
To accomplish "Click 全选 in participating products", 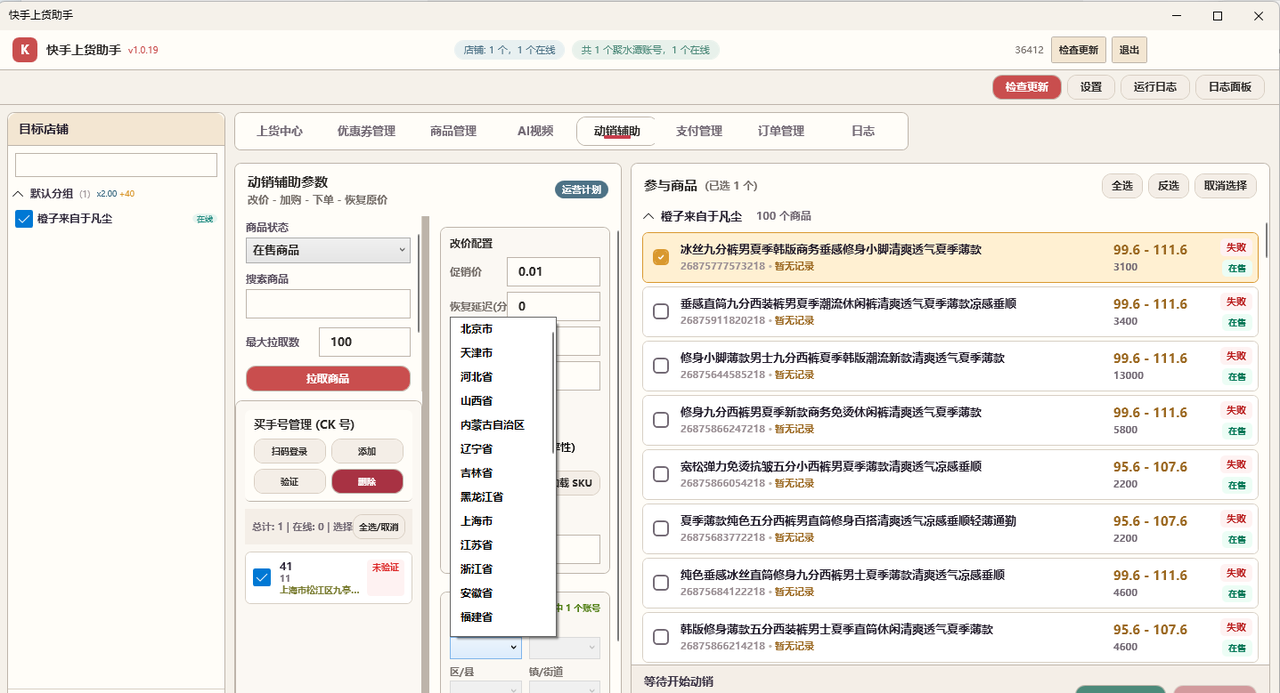I will coord(1123,186).
